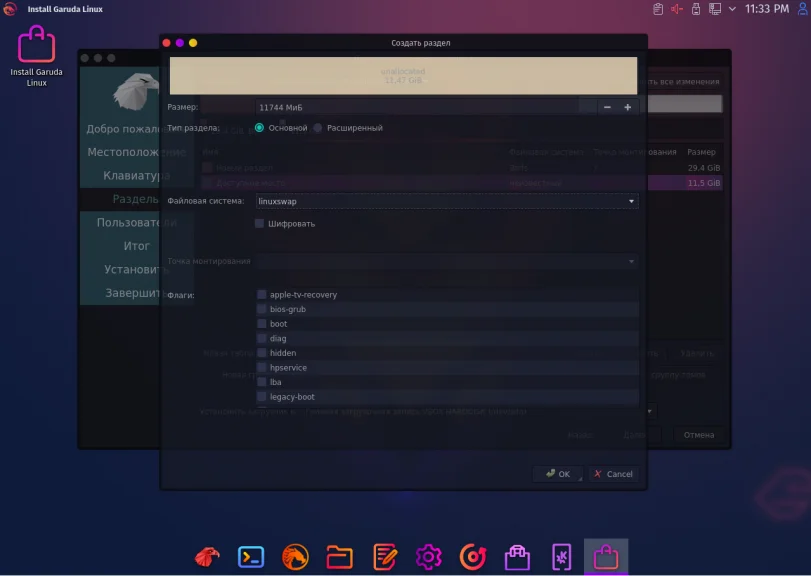Check the bios-grub flag checkbox
The height and width of the screenshot is (576, 811).
click(260, 309)
